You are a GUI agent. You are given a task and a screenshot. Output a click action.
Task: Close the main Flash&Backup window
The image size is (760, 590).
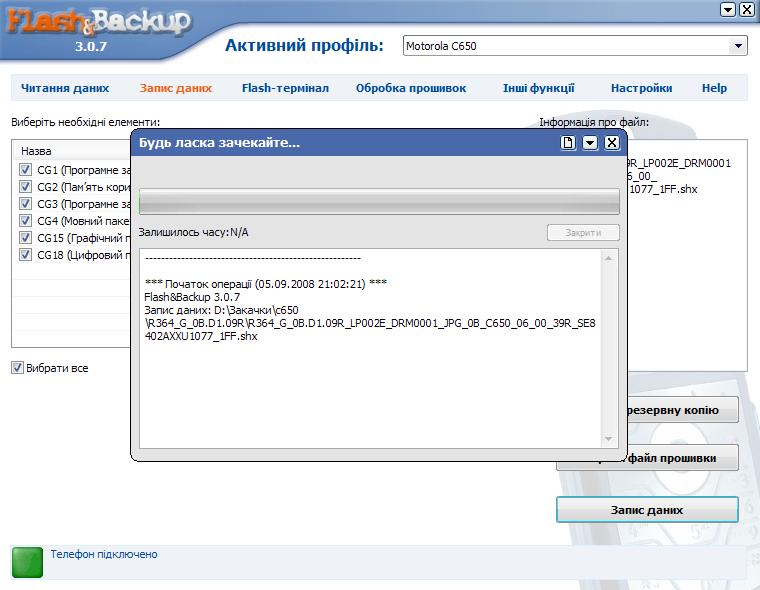[747, 9]
